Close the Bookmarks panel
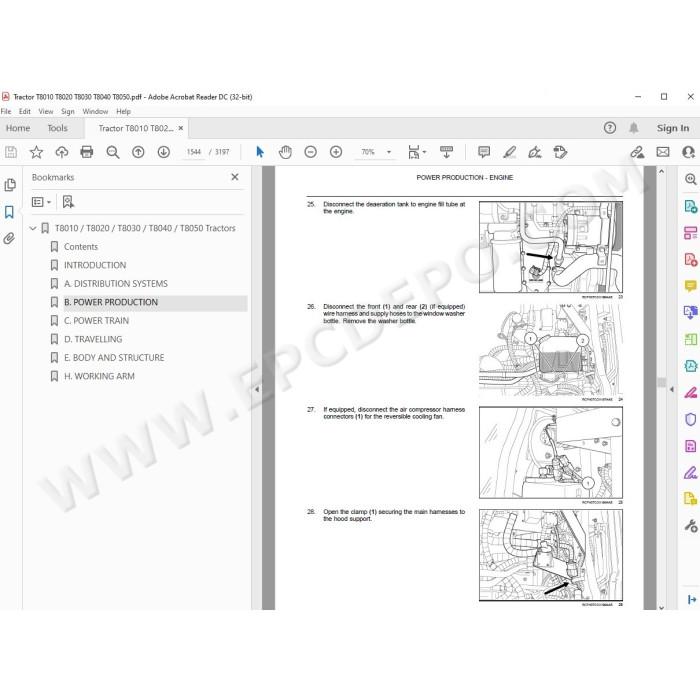The image size is (700, 700). pos(235,177)
